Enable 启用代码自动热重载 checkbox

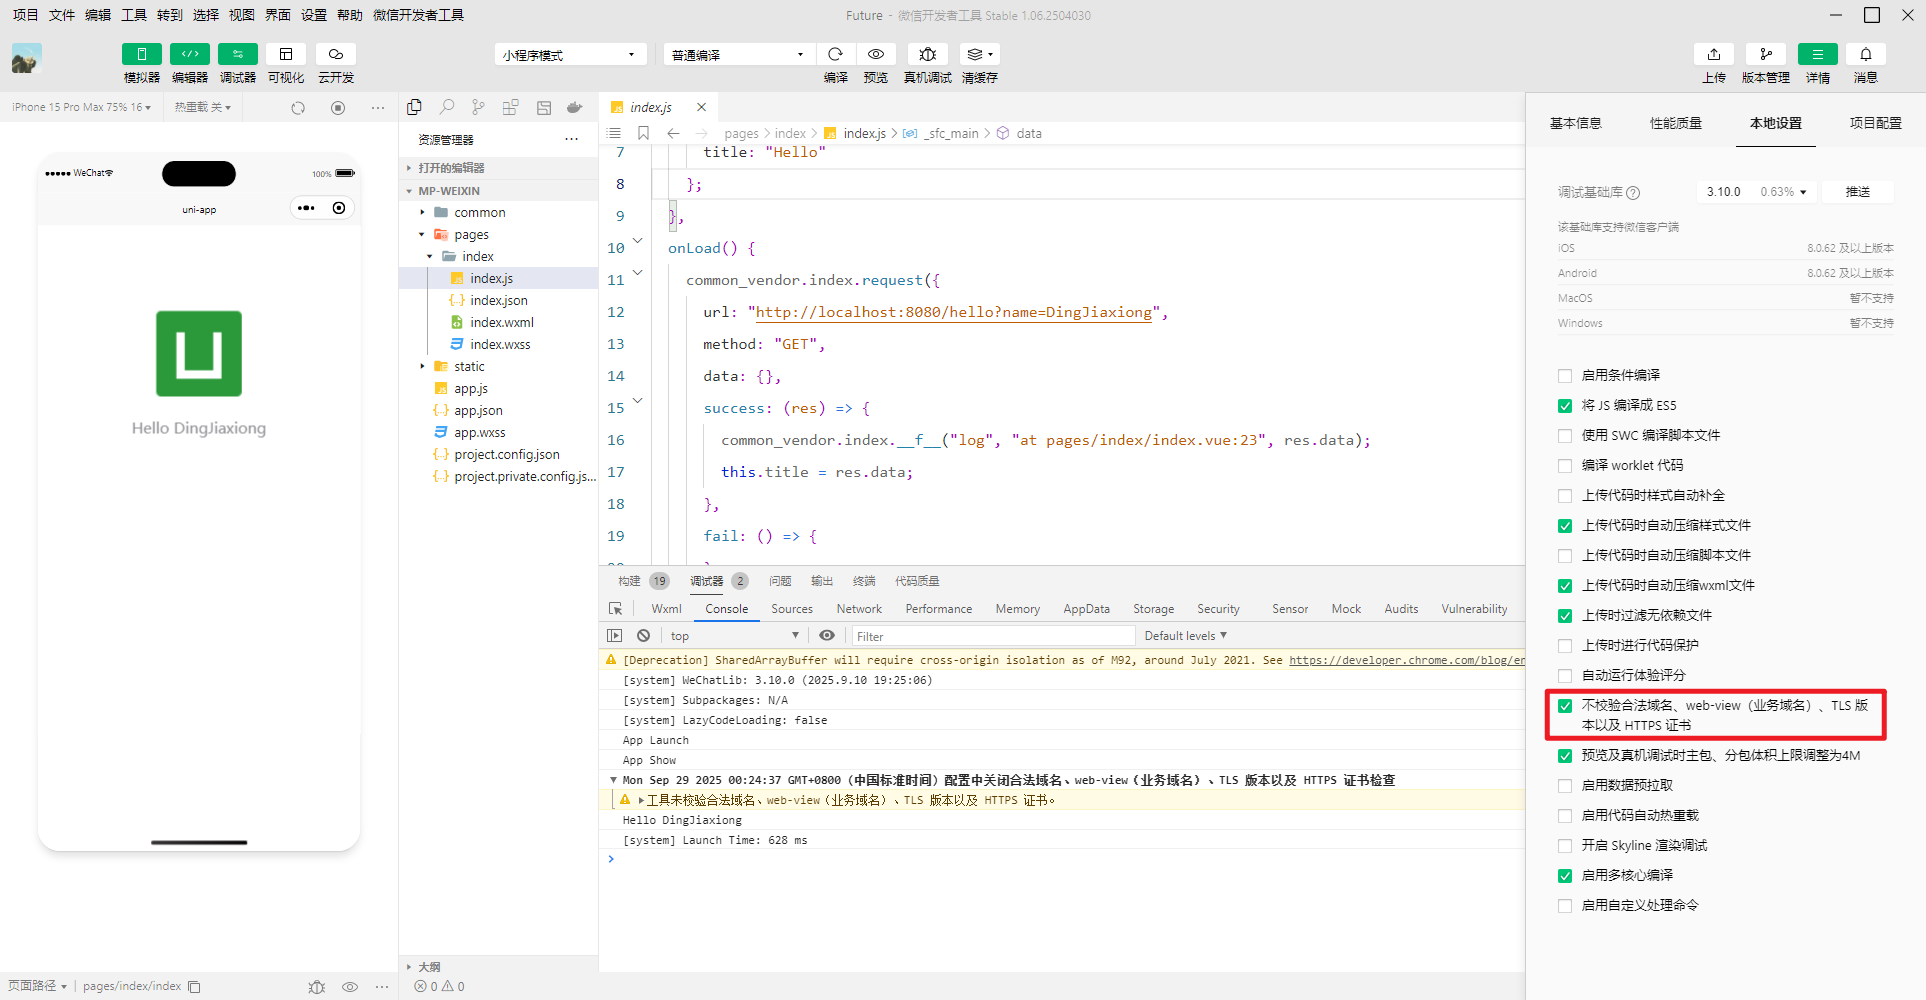[x=1565, y=816]
